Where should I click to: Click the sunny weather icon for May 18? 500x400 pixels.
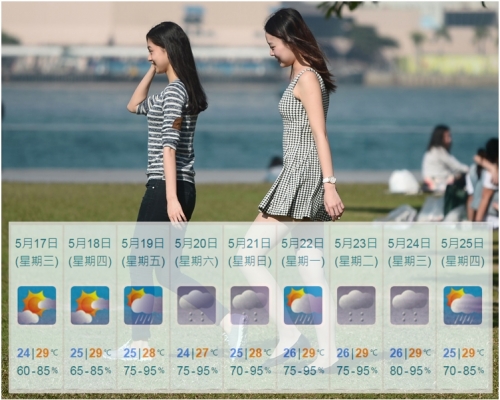point(90,305)
